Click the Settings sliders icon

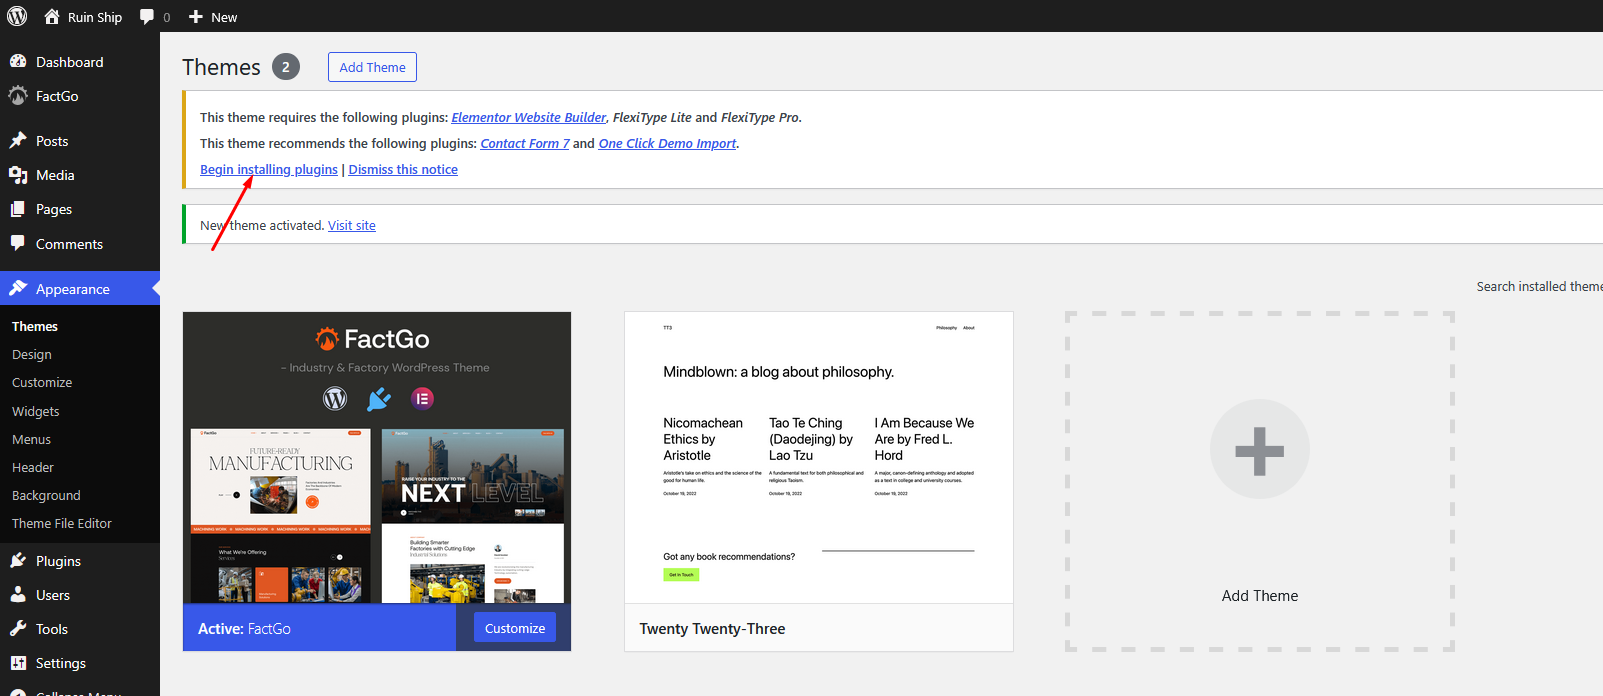[x=18, y=663]
